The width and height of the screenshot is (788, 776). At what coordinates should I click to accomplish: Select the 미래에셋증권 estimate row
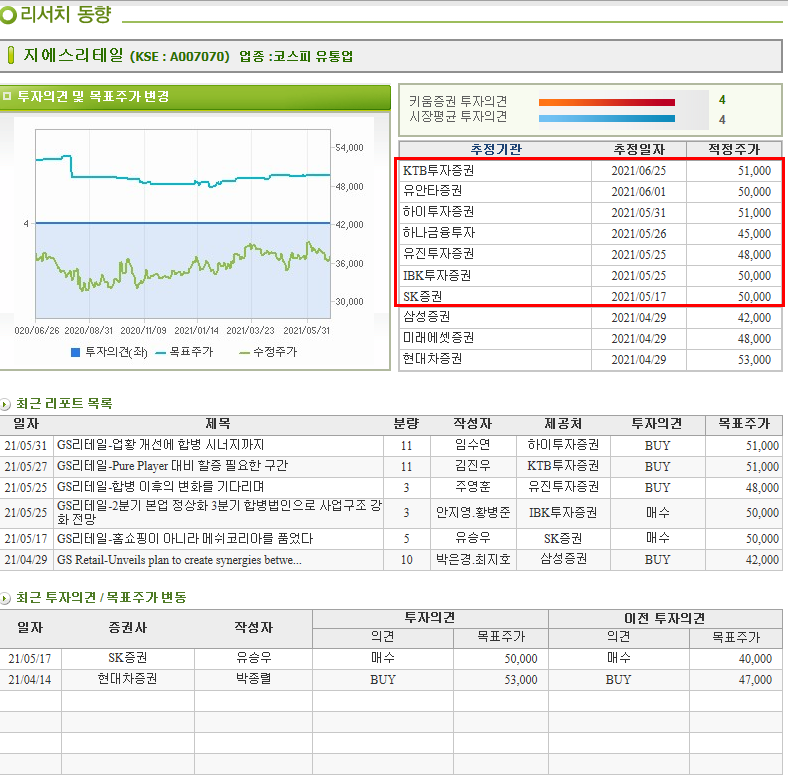590,339
